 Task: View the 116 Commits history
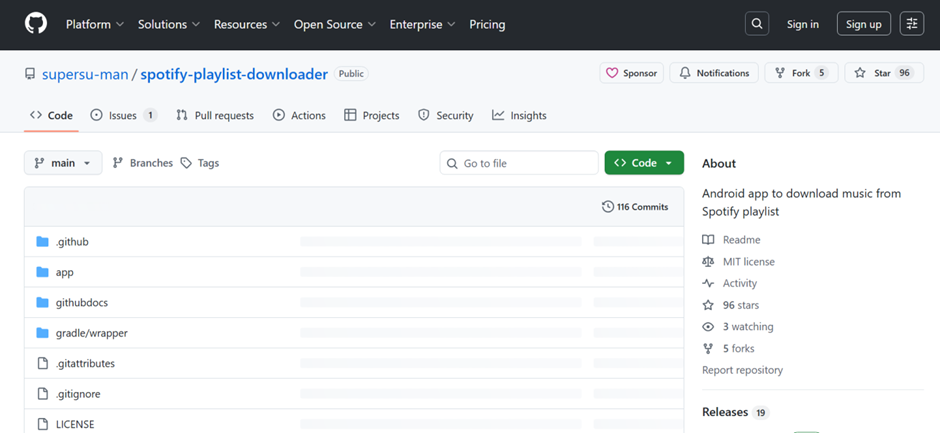pos(635,207)
